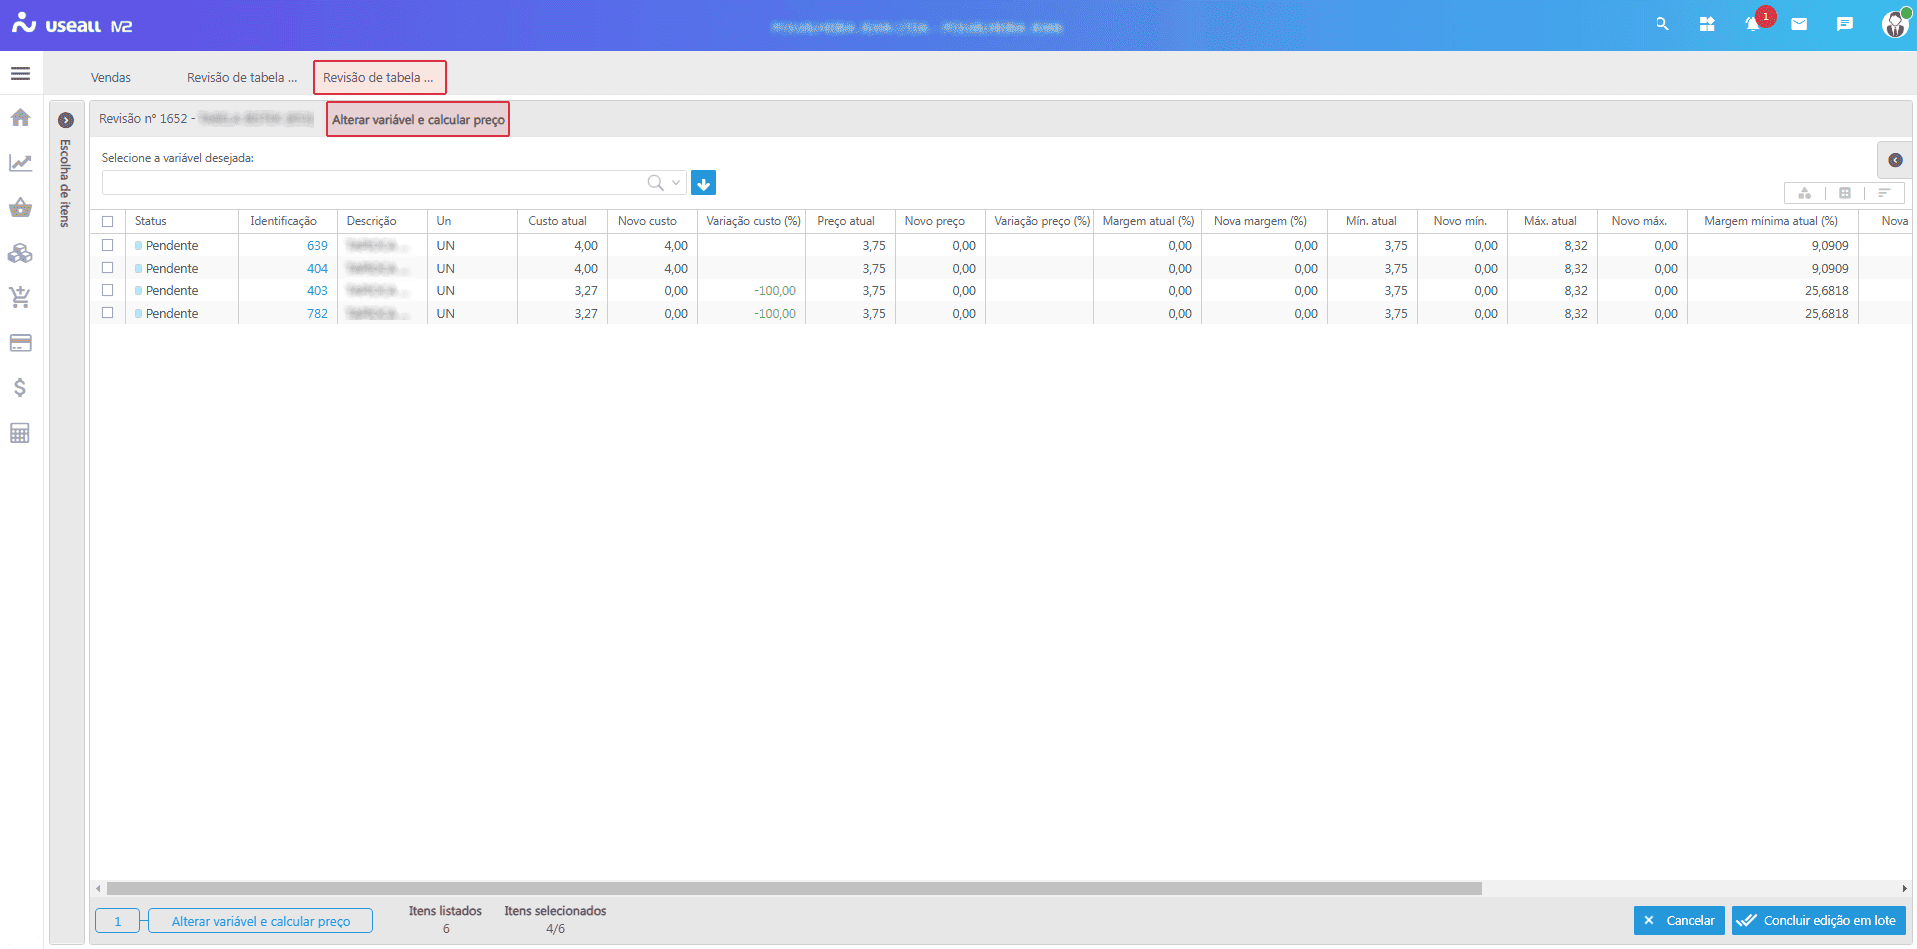Open the variable selection dropdown arrow

click(x=677, y=183)
